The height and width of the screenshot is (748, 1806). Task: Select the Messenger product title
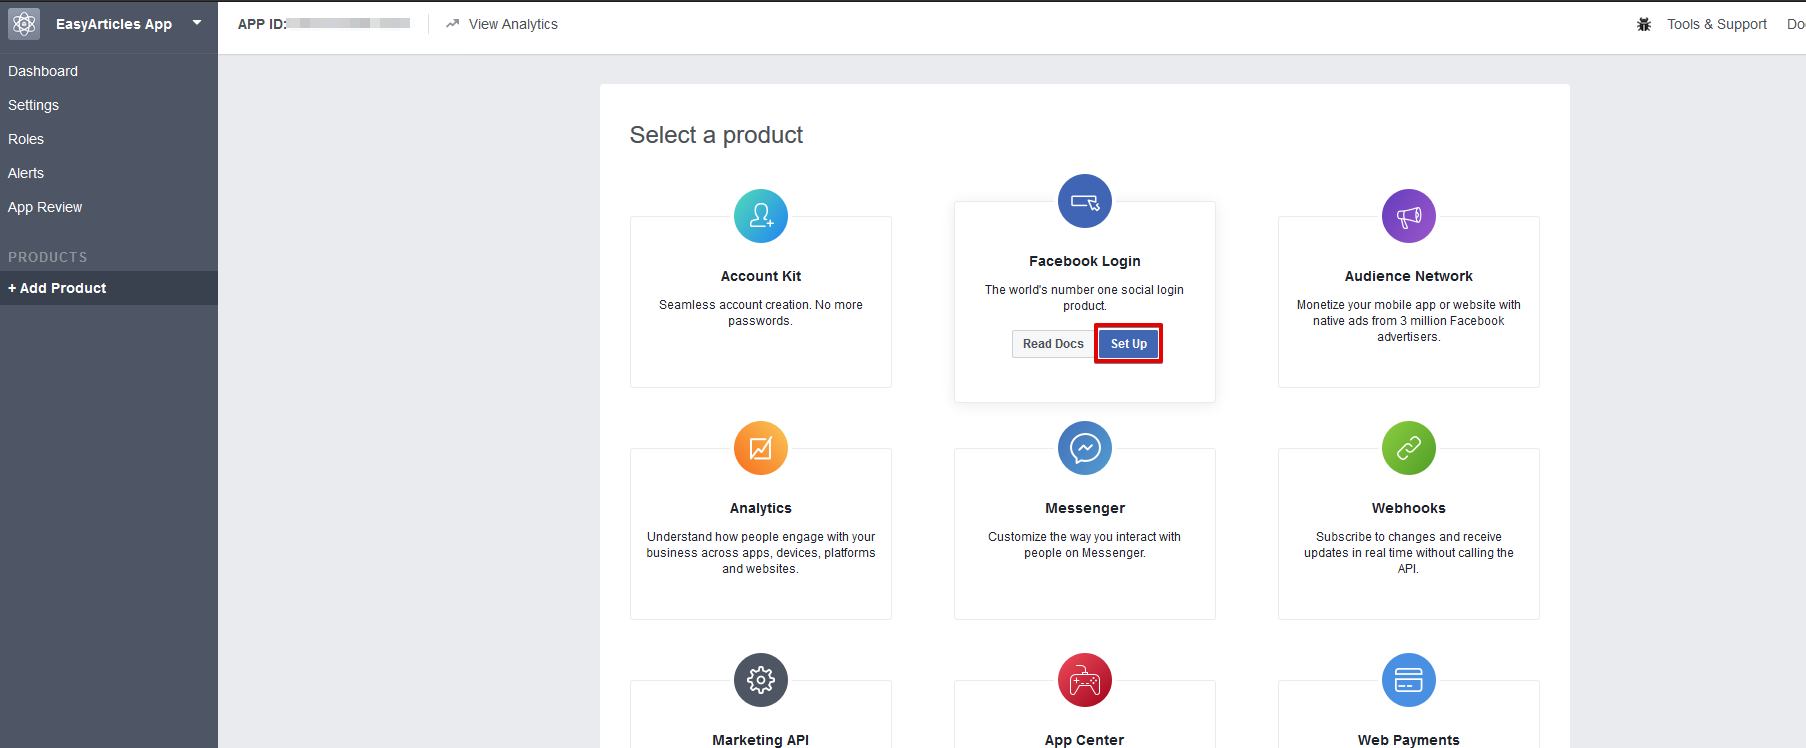tap(1085, 508)
